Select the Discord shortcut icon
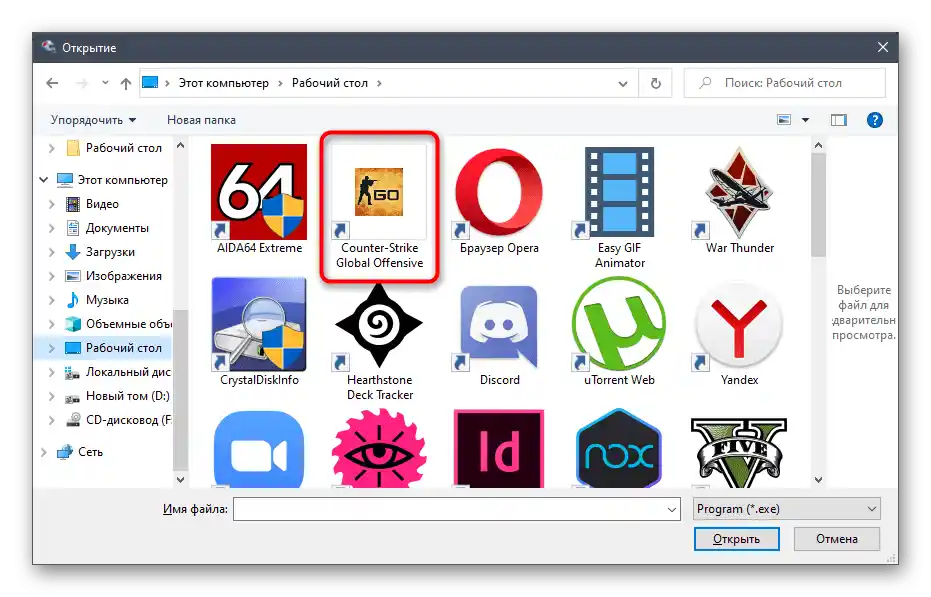The width and height of the screenshot is (931, 597). point(499,324)
